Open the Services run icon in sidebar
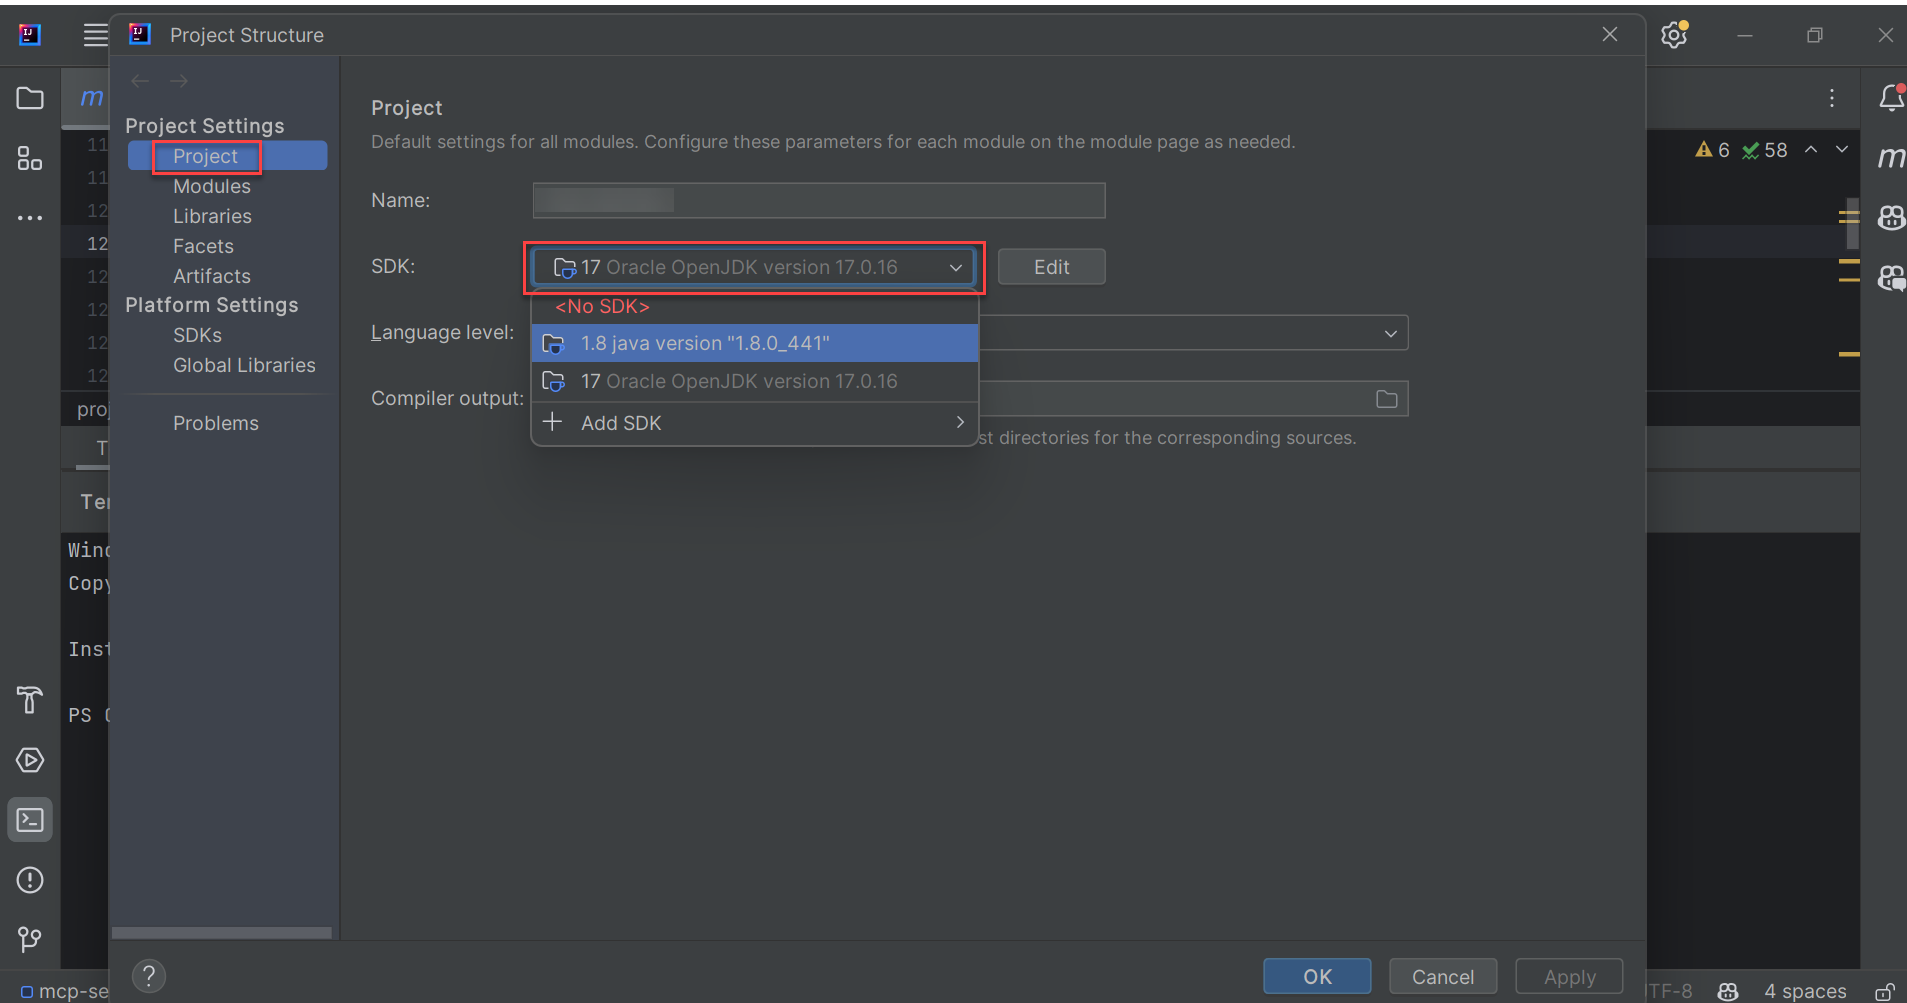This screenshot has height=1003, width=1907. click(30, 760)
